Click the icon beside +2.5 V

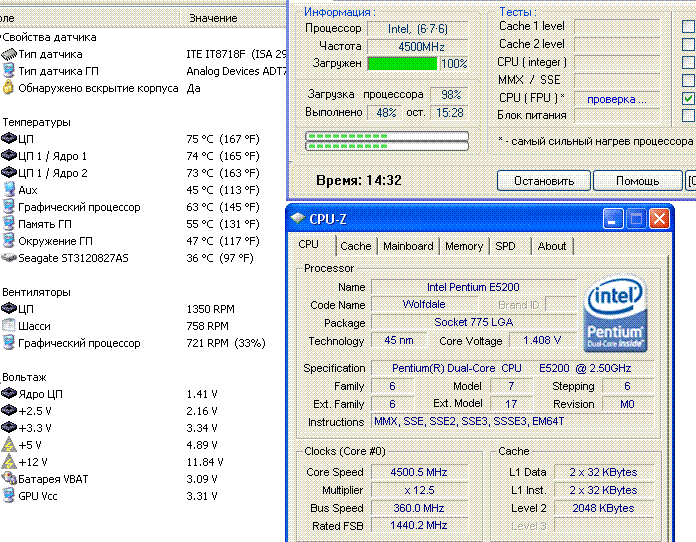click(x=8, y=411)
